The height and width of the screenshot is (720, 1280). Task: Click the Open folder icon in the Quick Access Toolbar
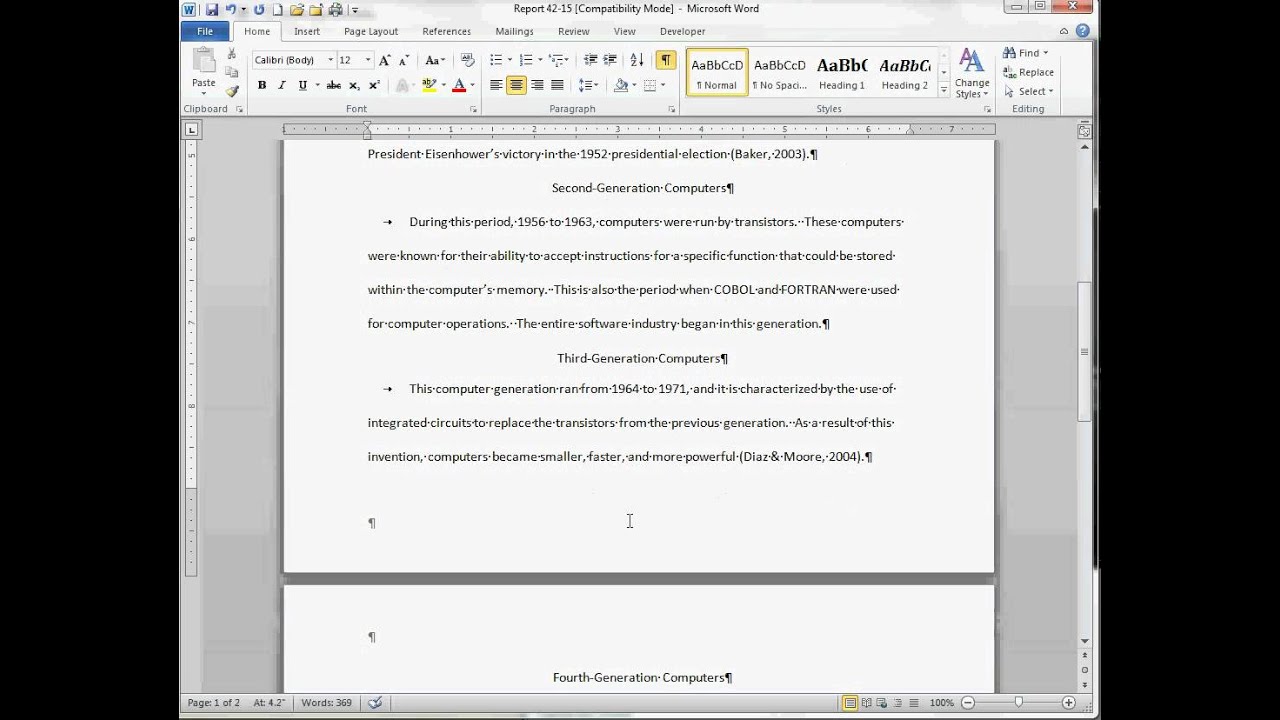pyautogui.click(x=297, y=10)
